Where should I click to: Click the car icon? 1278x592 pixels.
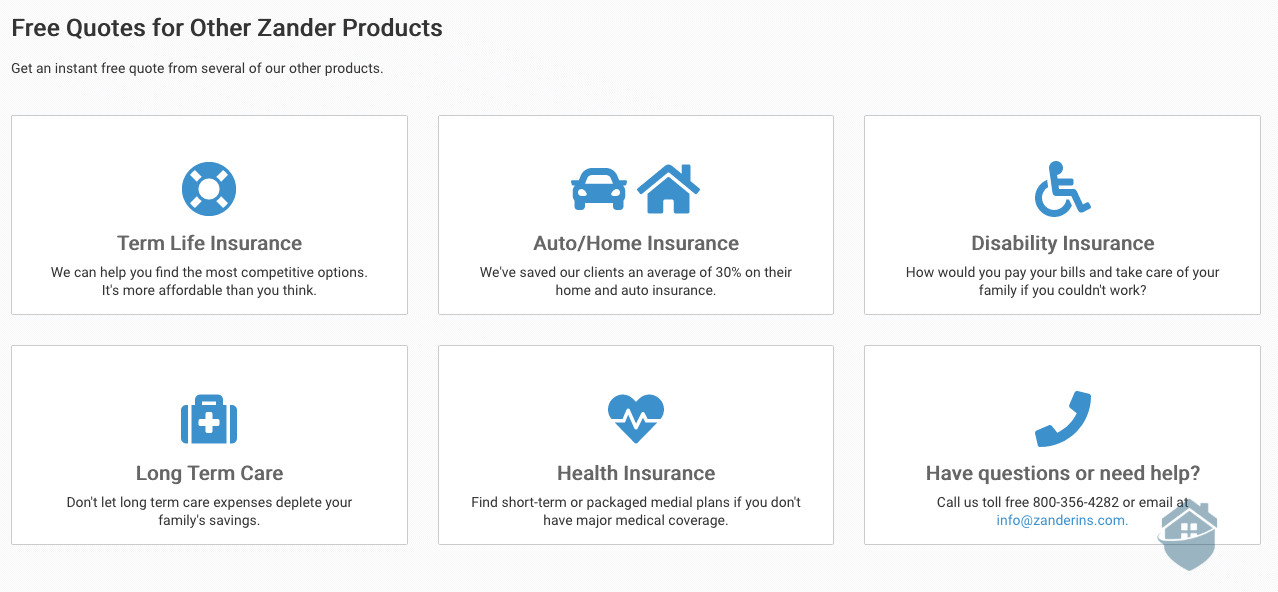[599, 189]
